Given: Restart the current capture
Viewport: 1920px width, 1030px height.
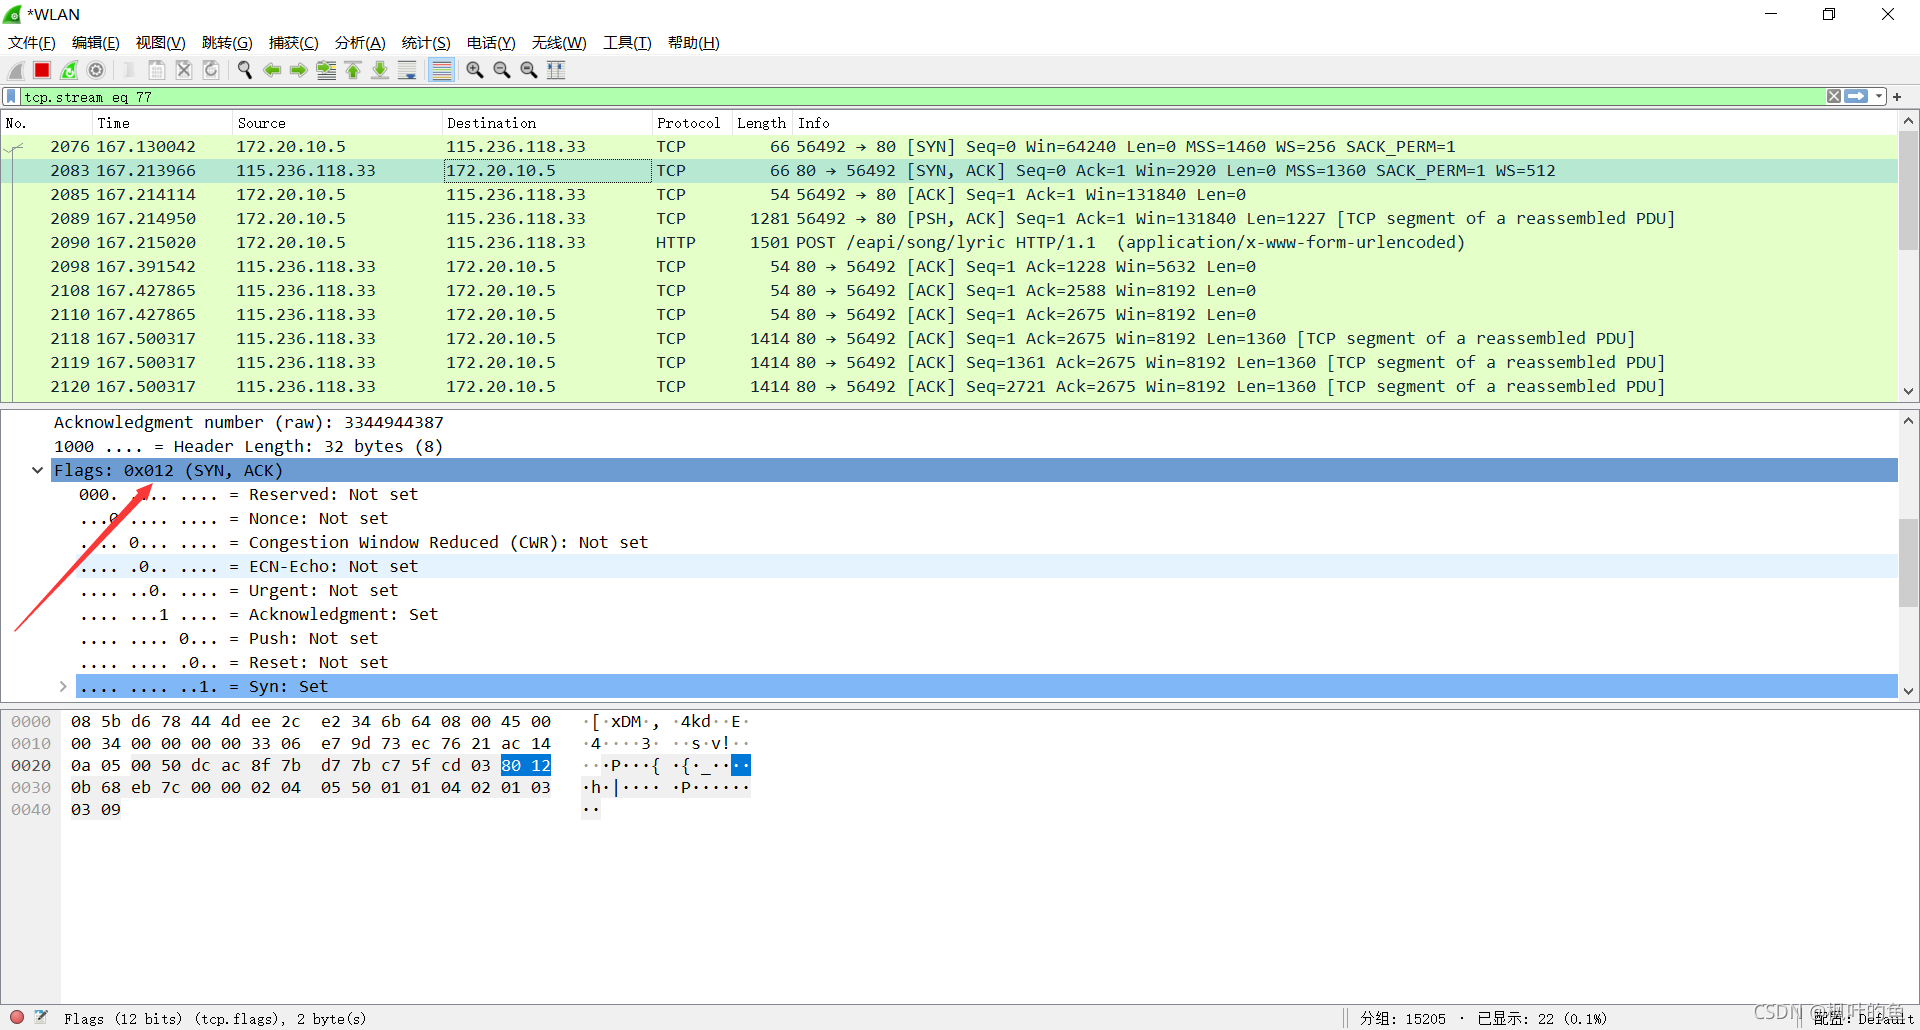Looking at the screenshot, I should [x=69, y=70].
